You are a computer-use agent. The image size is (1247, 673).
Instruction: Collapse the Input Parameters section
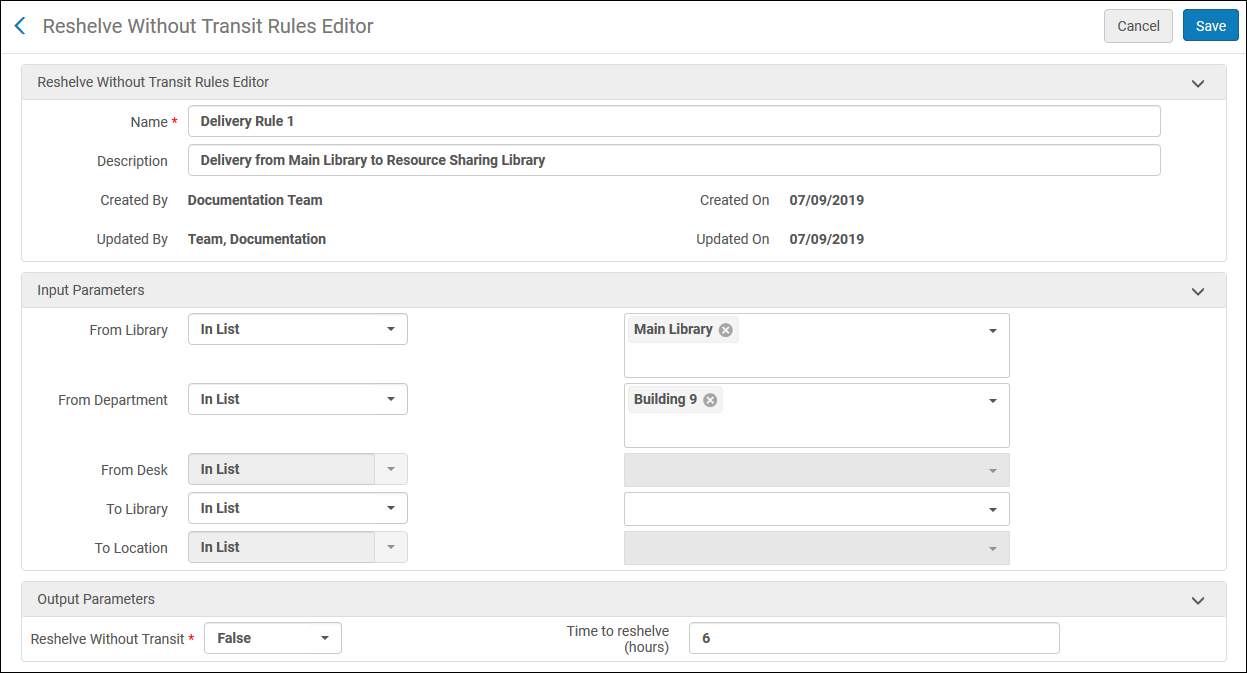point(1197,291)
